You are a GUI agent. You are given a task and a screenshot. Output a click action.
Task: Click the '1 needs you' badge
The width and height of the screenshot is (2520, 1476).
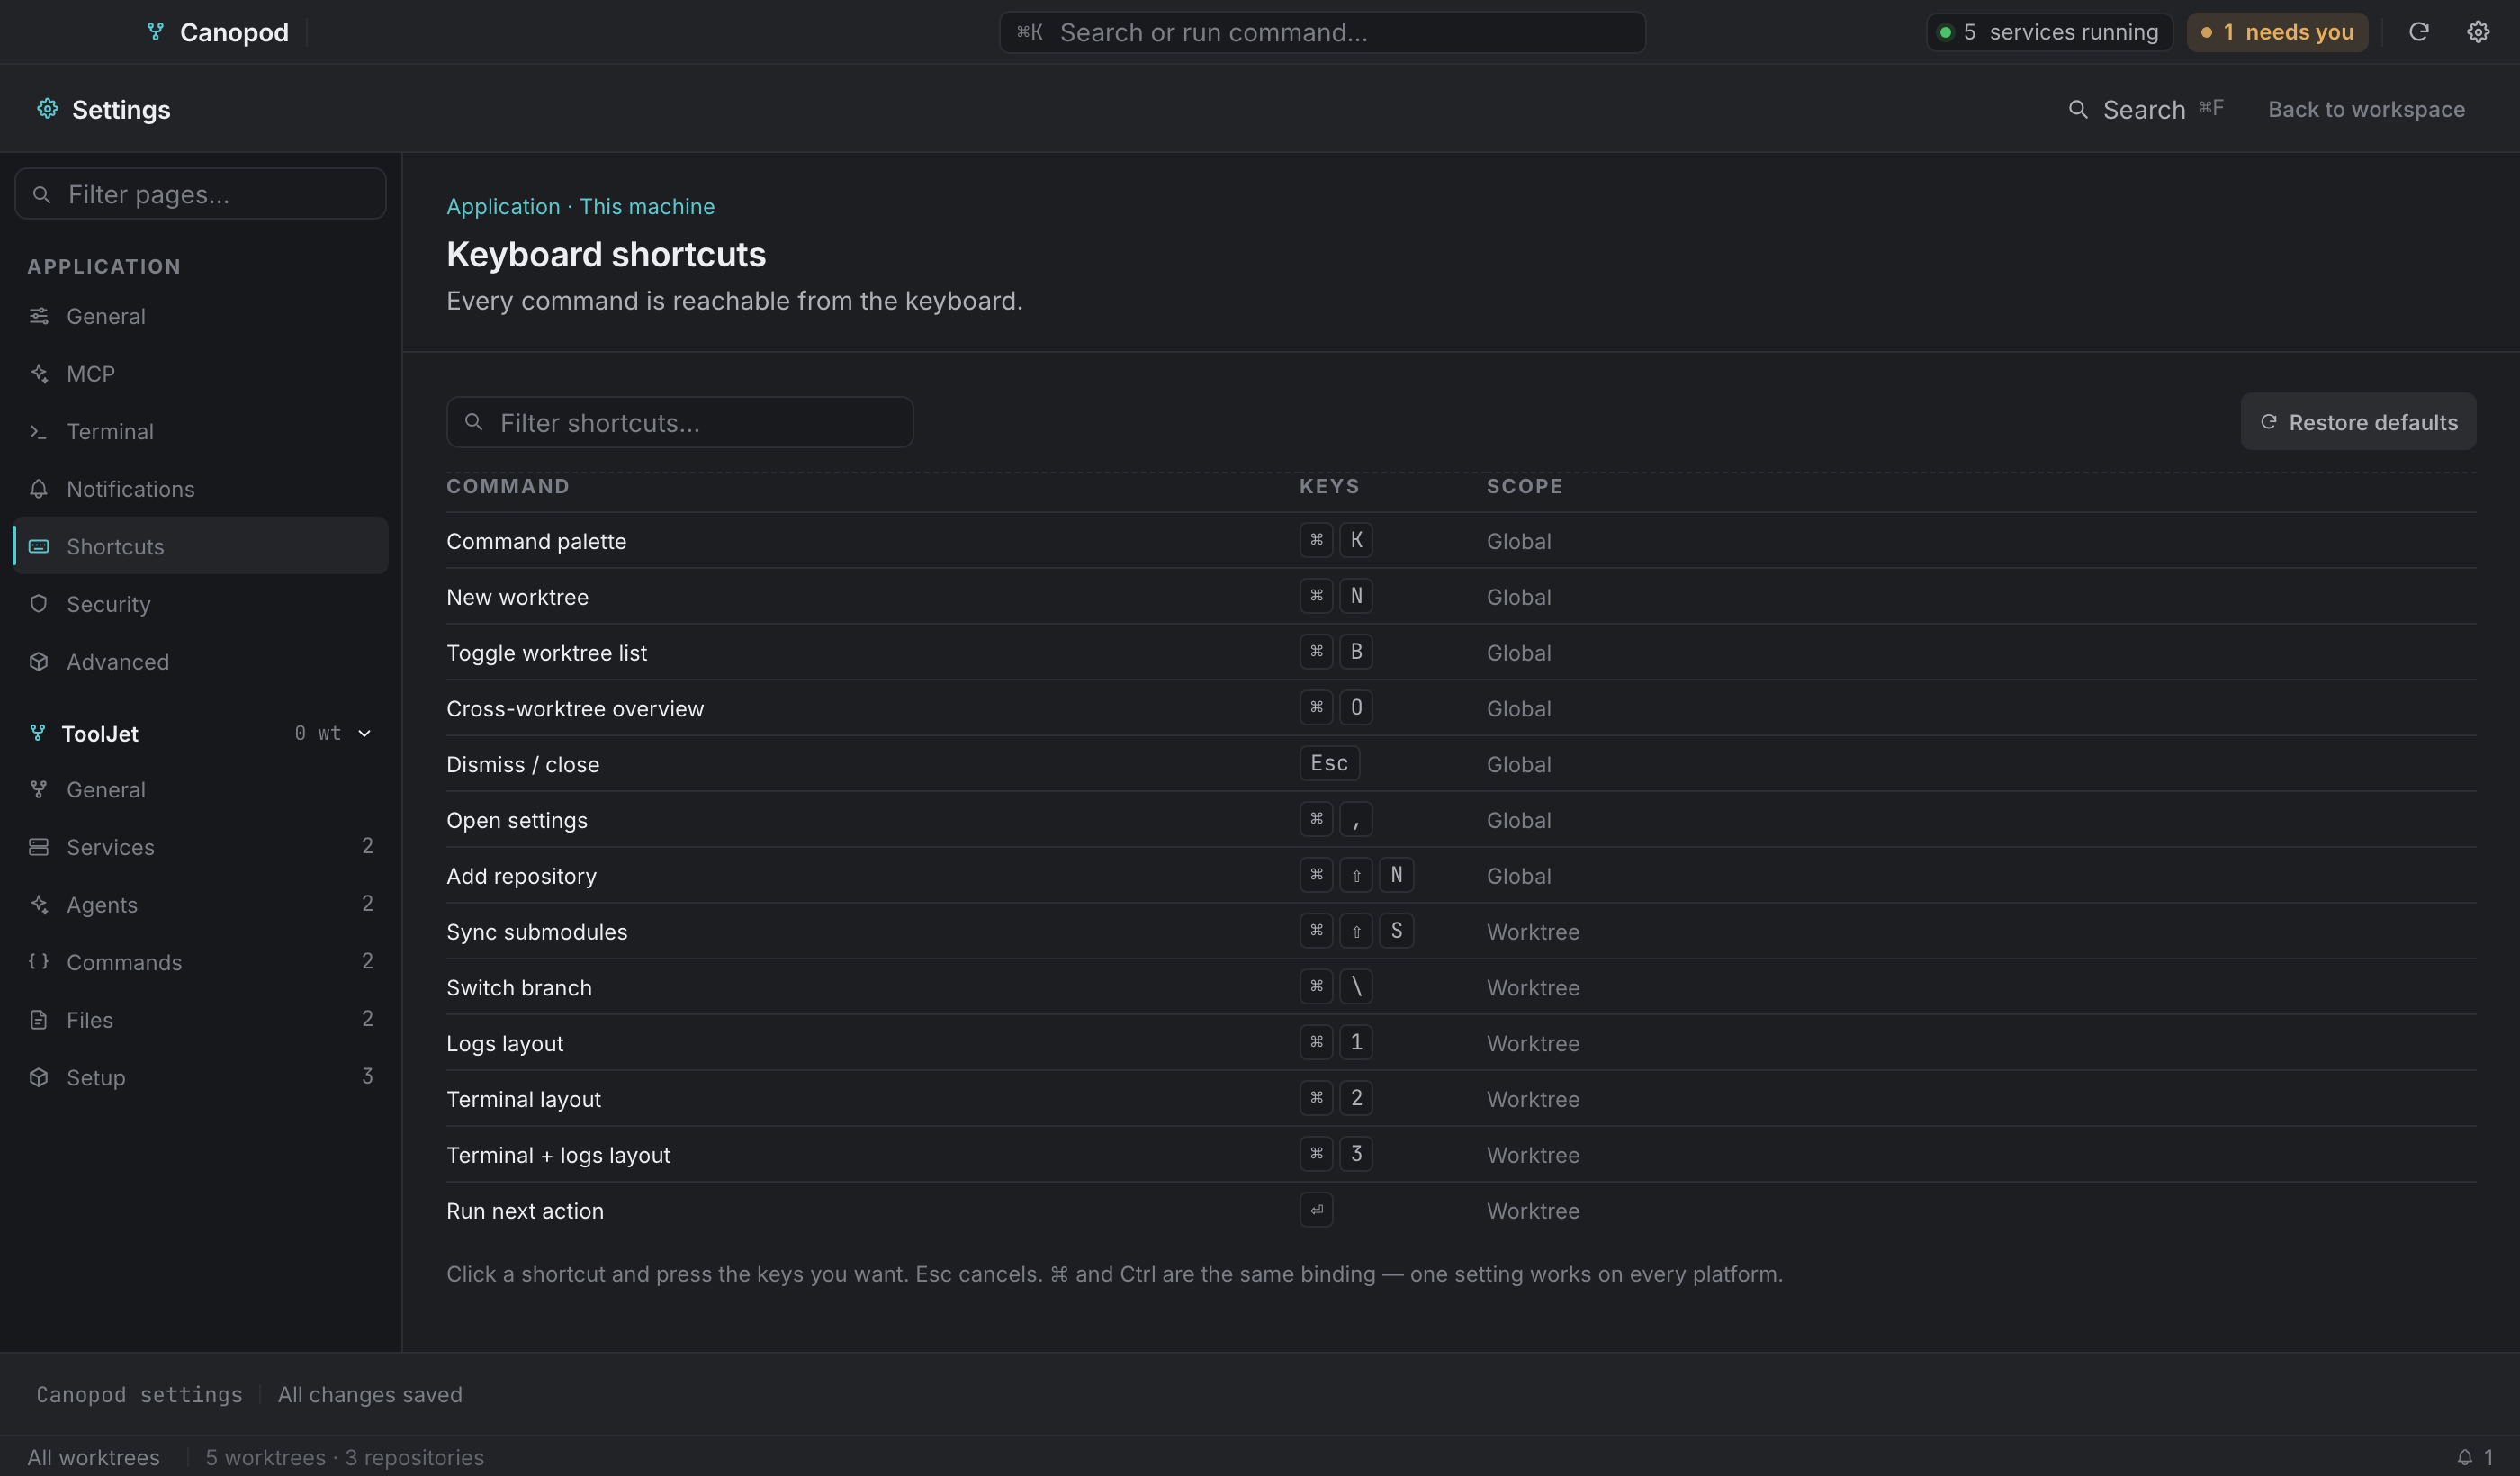point(2277,32)
